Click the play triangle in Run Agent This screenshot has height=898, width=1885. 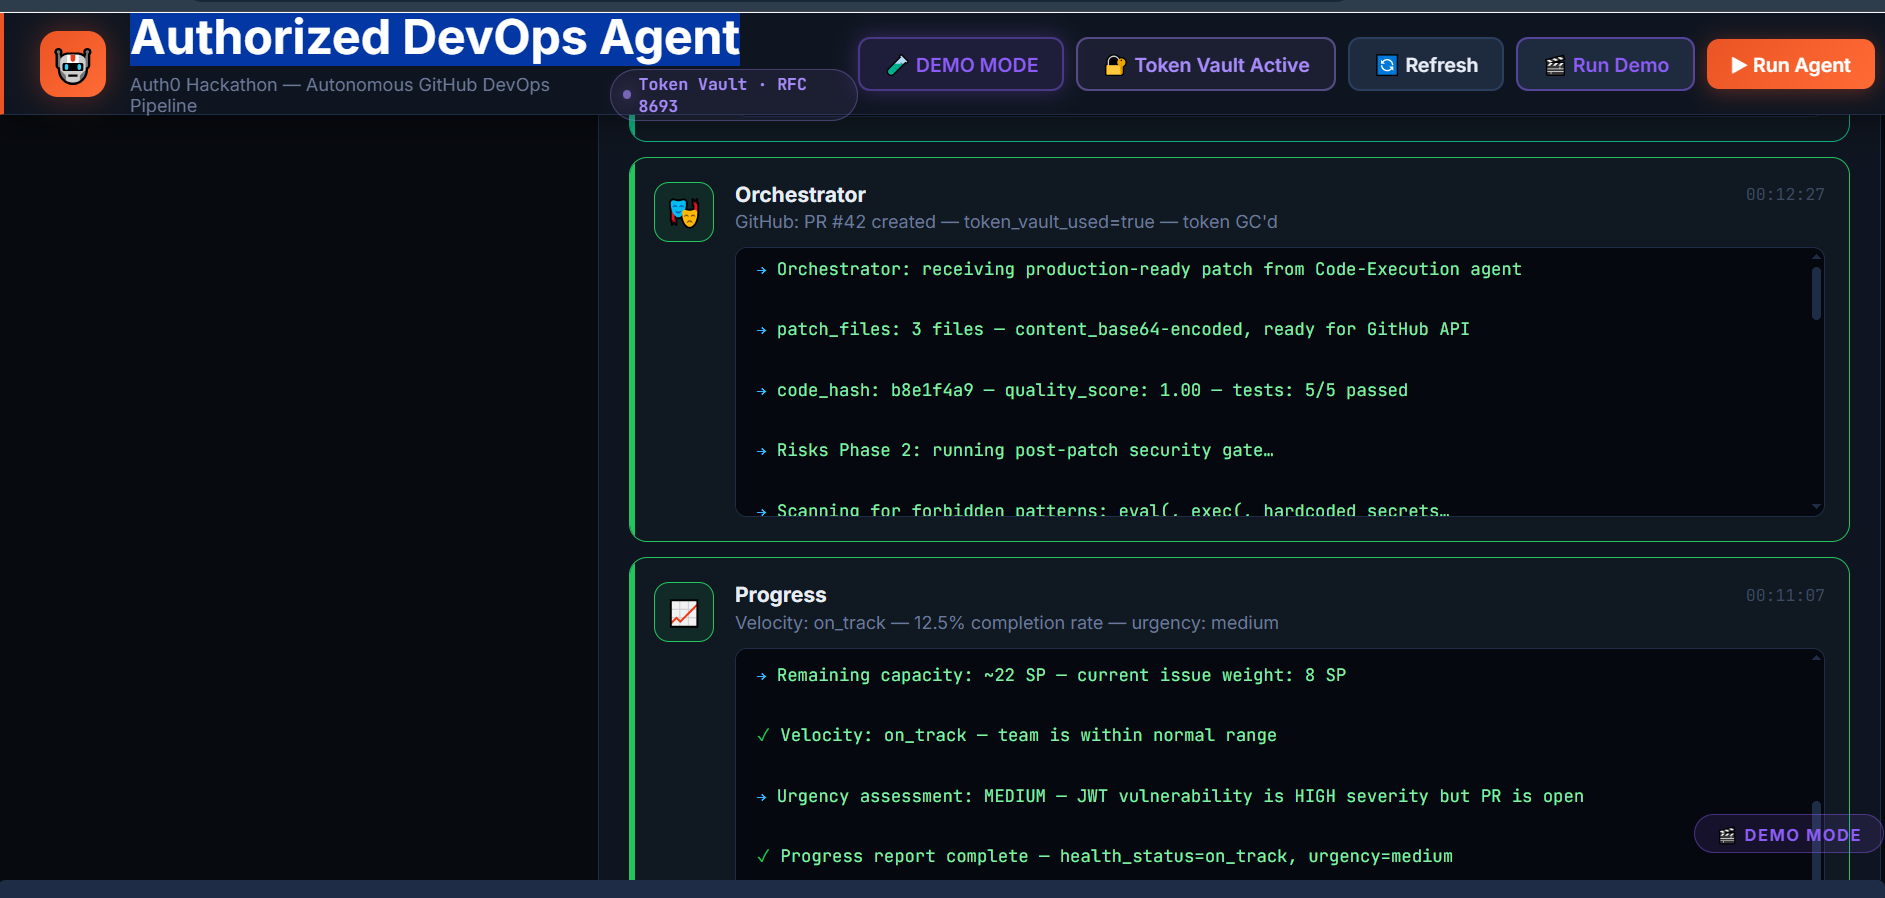[x=1739, y=65]
